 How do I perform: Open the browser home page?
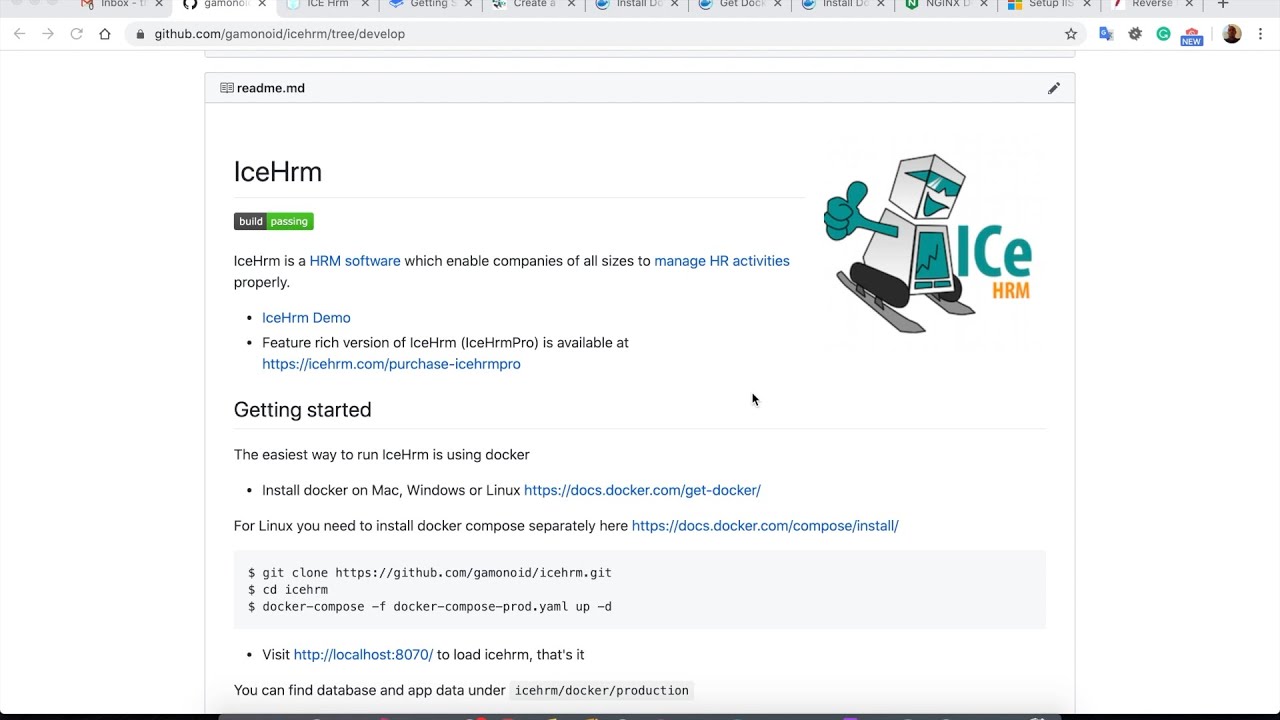(x=105, y=34)
